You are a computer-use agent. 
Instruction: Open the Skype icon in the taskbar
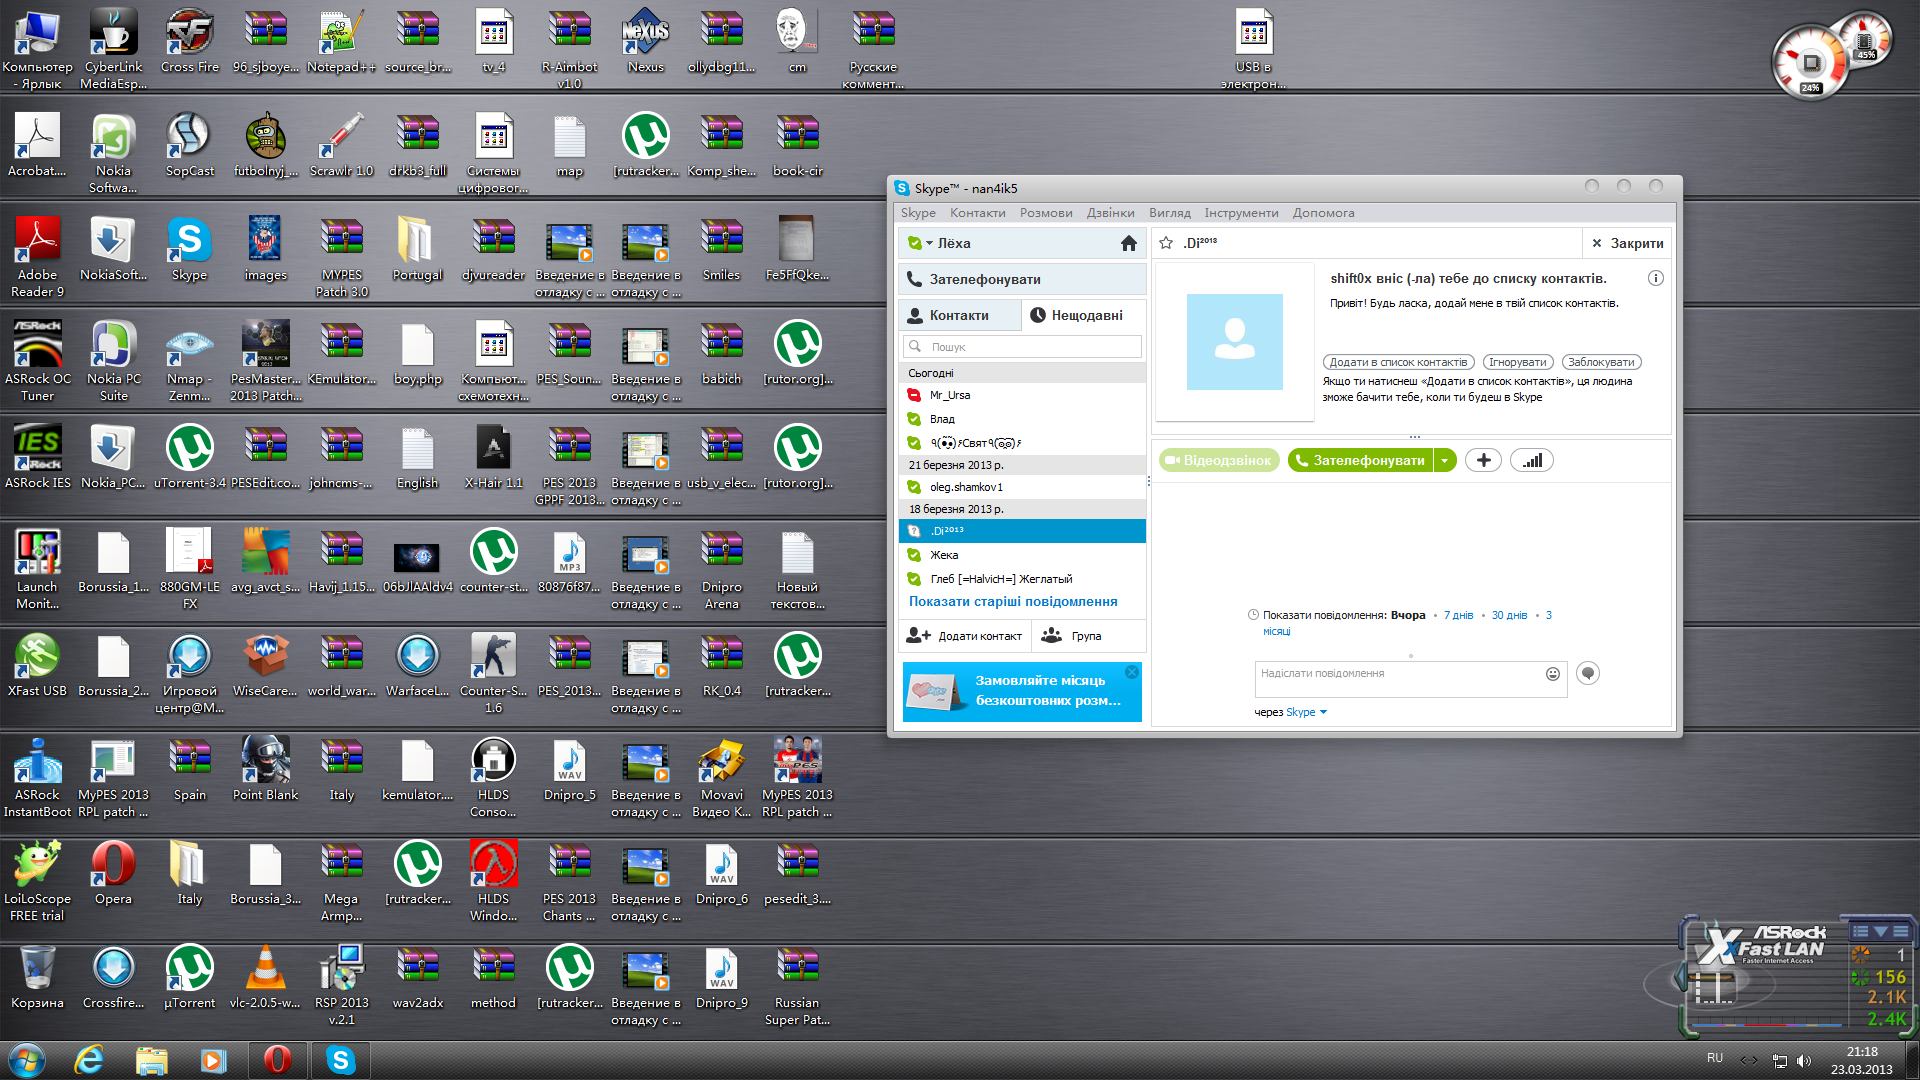[x=340, y=1060]
